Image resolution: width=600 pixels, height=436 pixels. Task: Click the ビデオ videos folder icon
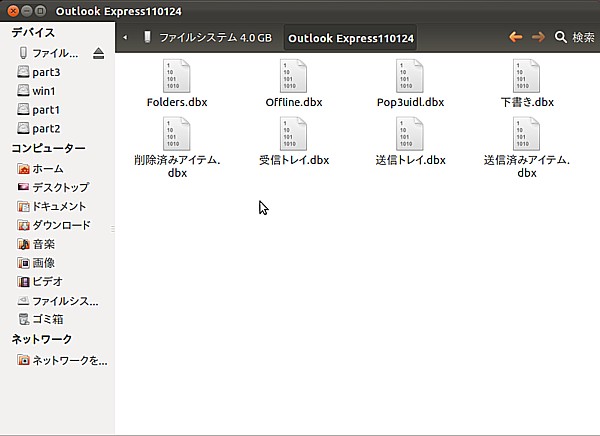pos(23,282)
